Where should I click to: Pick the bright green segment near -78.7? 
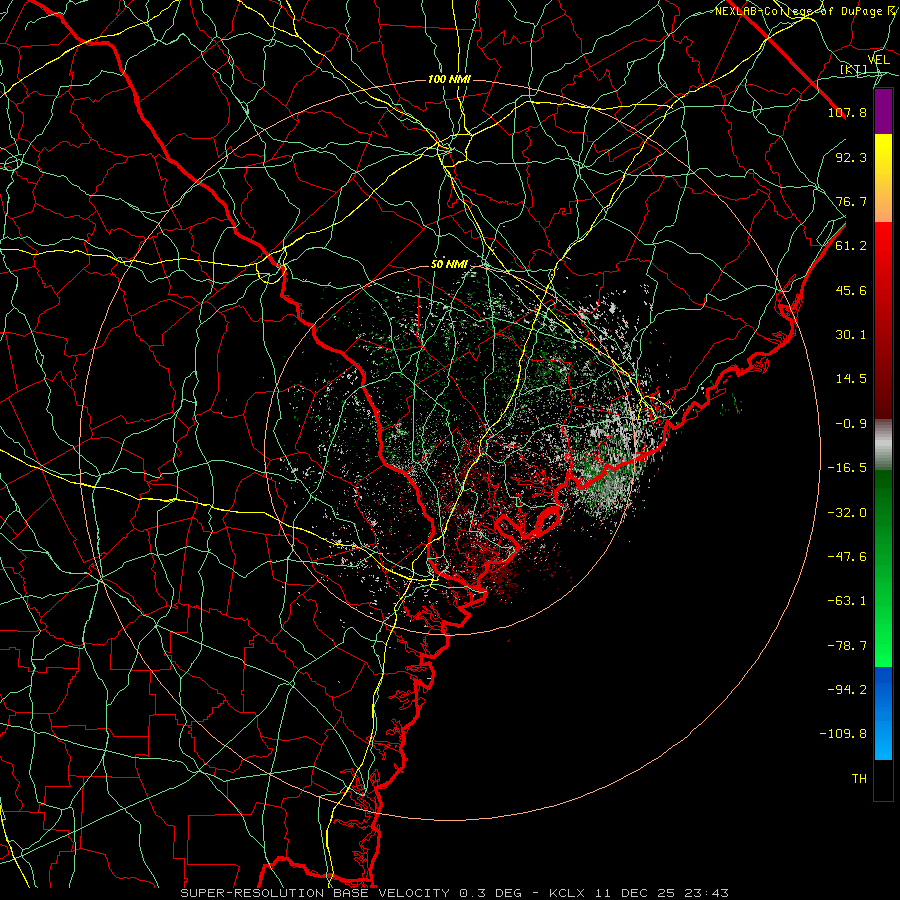(883, 646)
